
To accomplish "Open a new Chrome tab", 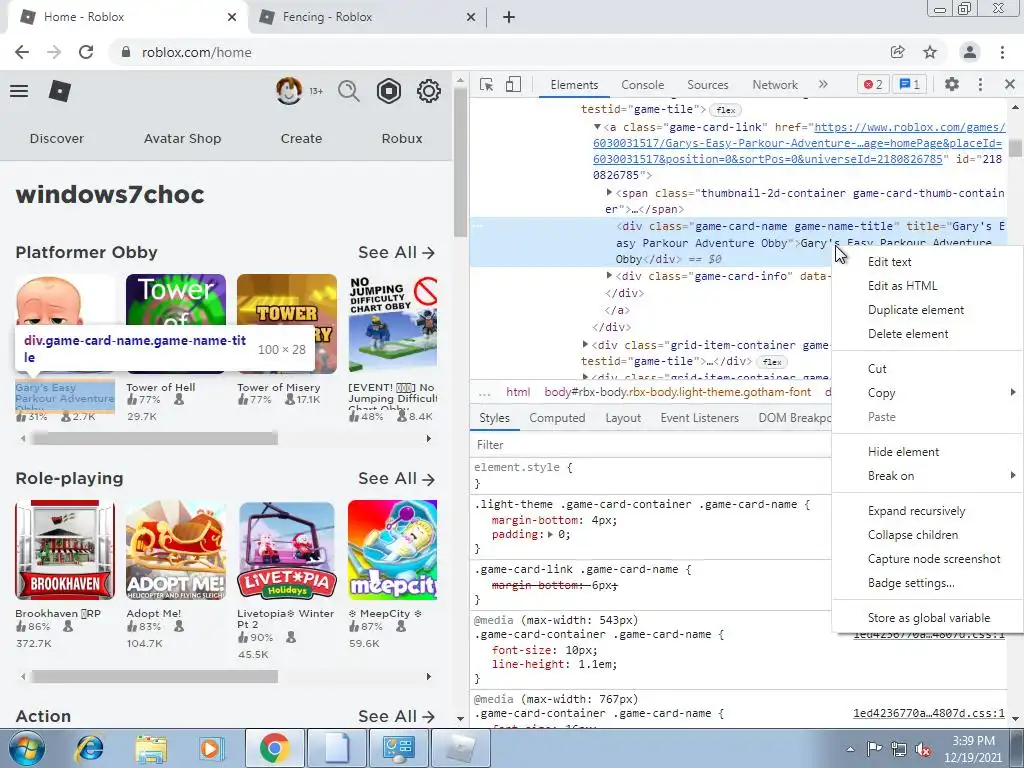I will pos(509,17).
